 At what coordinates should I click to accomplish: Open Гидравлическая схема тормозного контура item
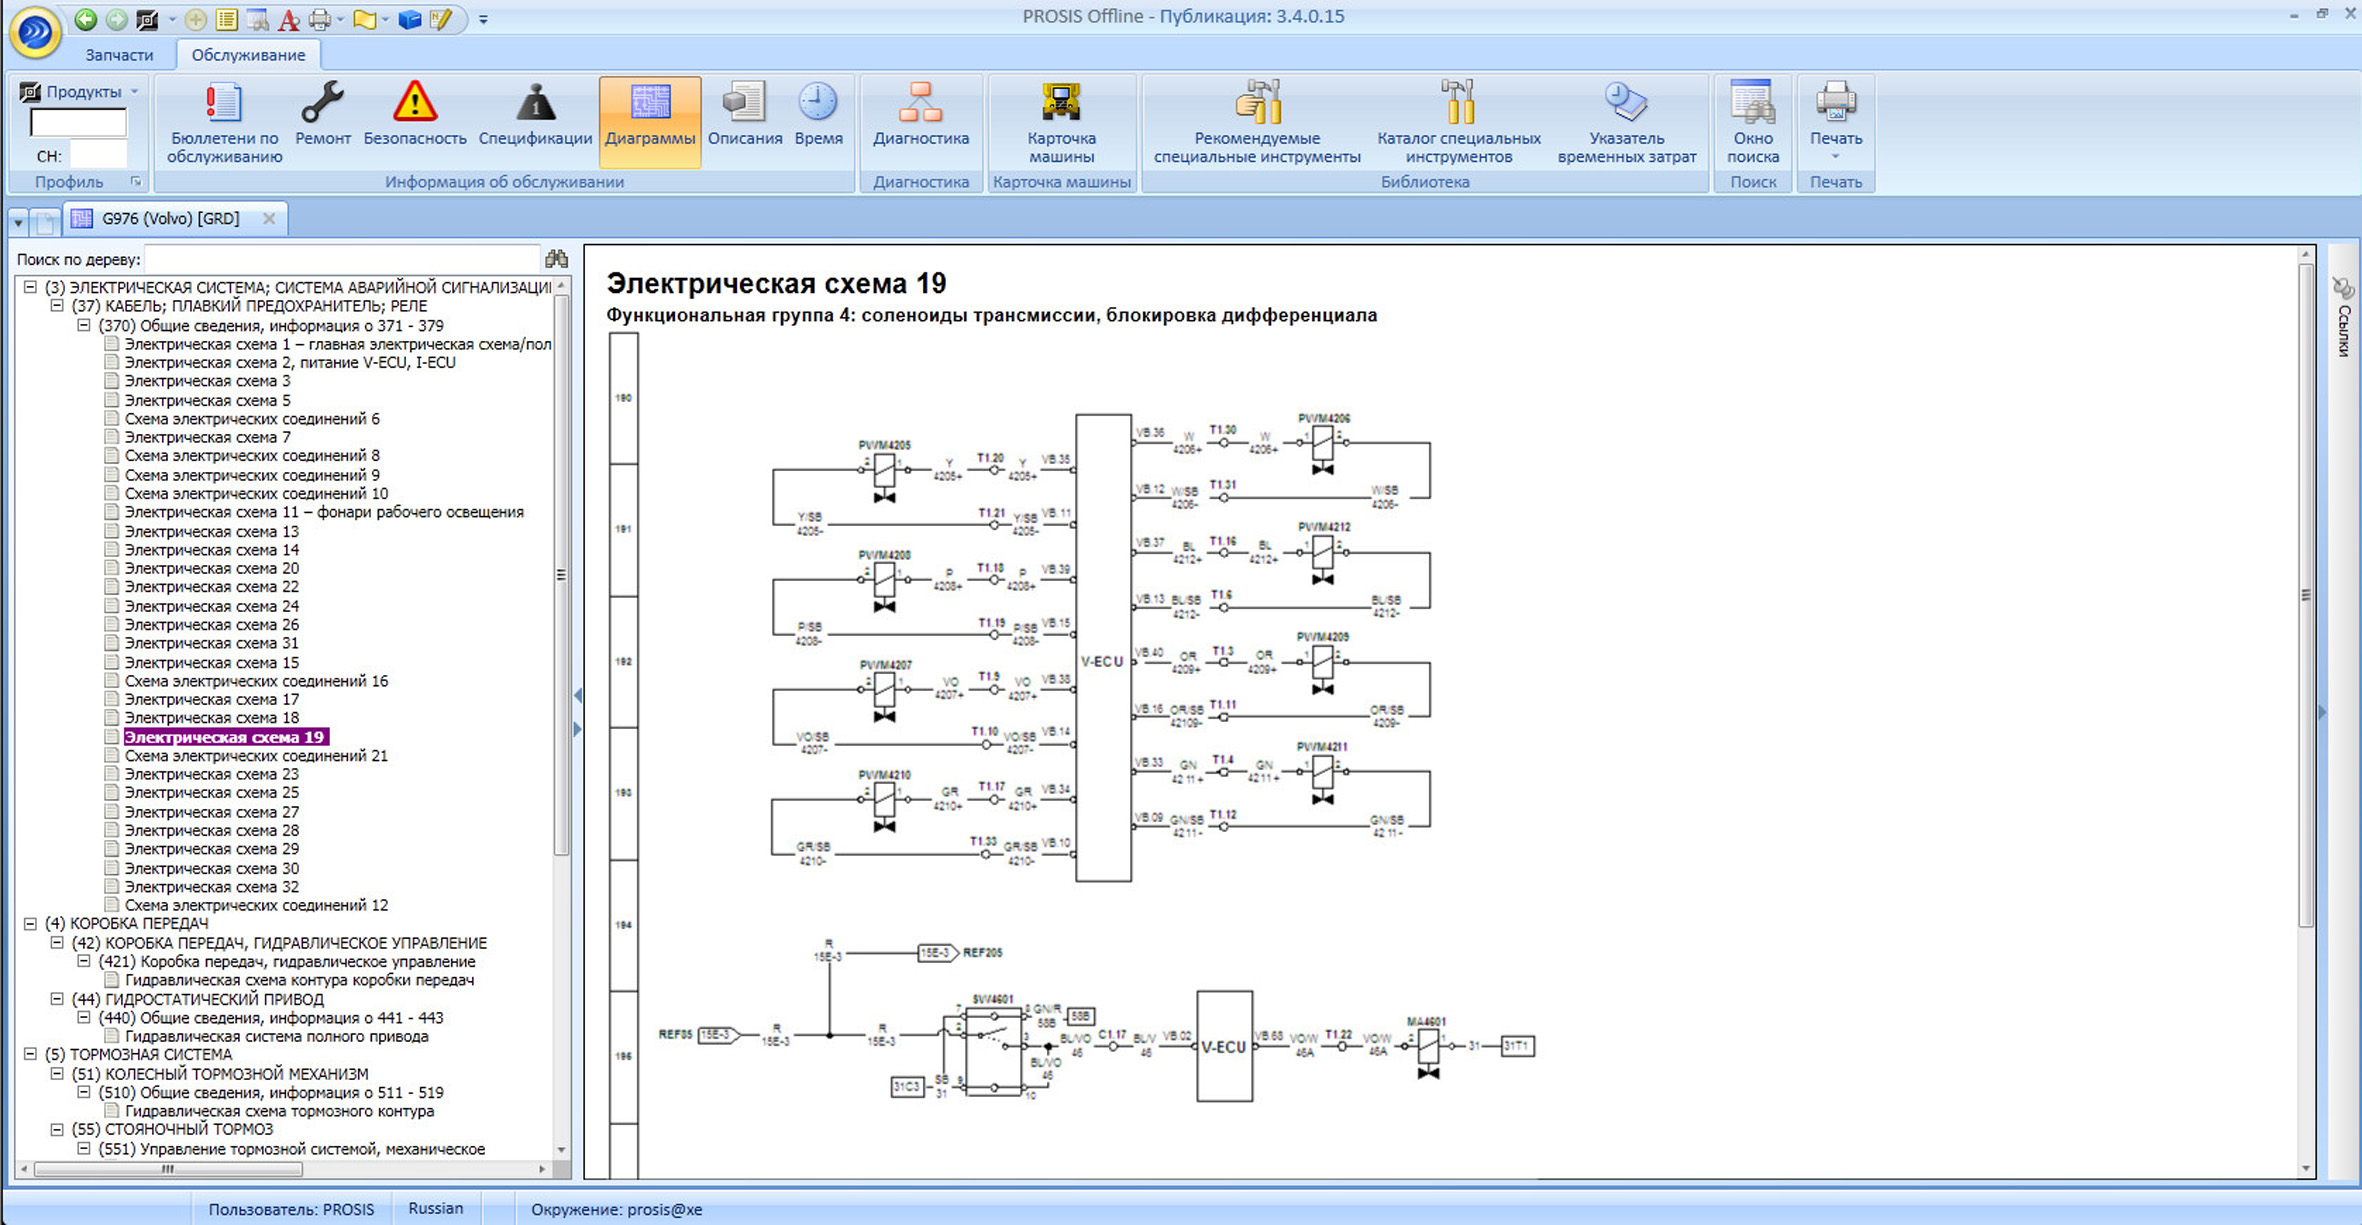(279, 1111)
